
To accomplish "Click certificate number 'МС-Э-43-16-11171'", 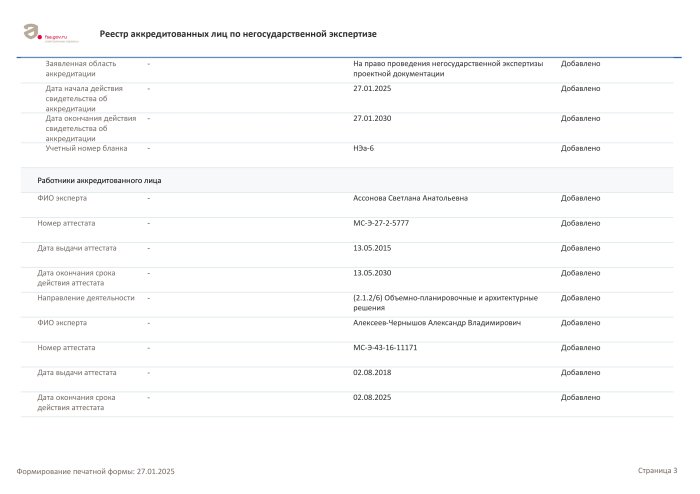I will pos(385,348).
